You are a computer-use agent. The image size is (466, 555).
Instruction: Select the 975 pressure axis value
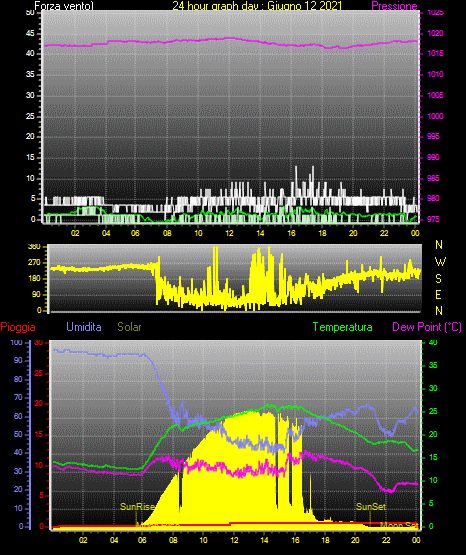click(433, 219)
